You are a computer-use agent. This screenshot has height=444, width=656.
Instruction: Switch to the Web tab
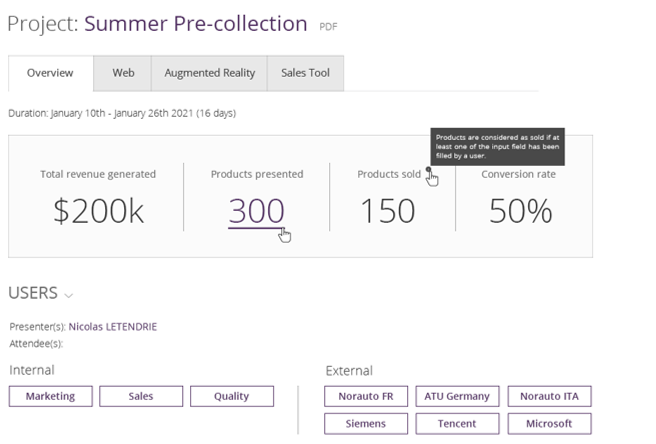pos(123,73)
